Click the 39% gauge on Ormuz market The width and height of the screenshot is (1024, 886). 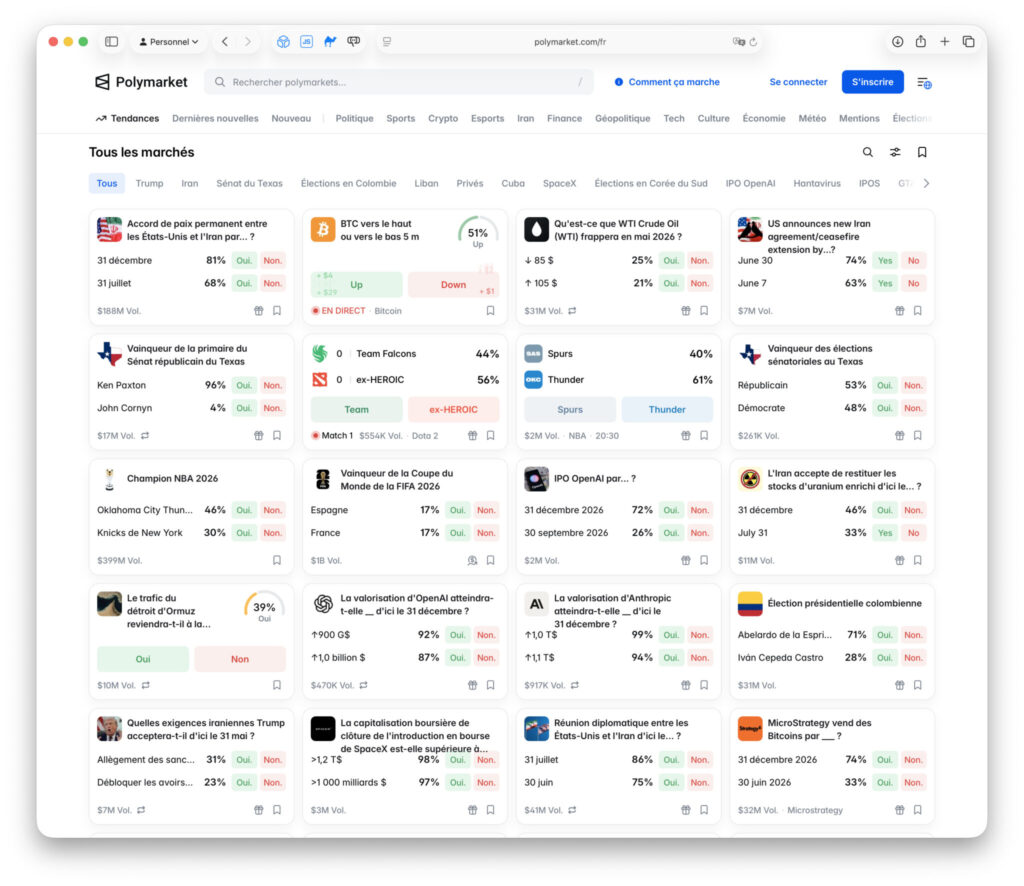pyautogui.click(x=264, y=609)
